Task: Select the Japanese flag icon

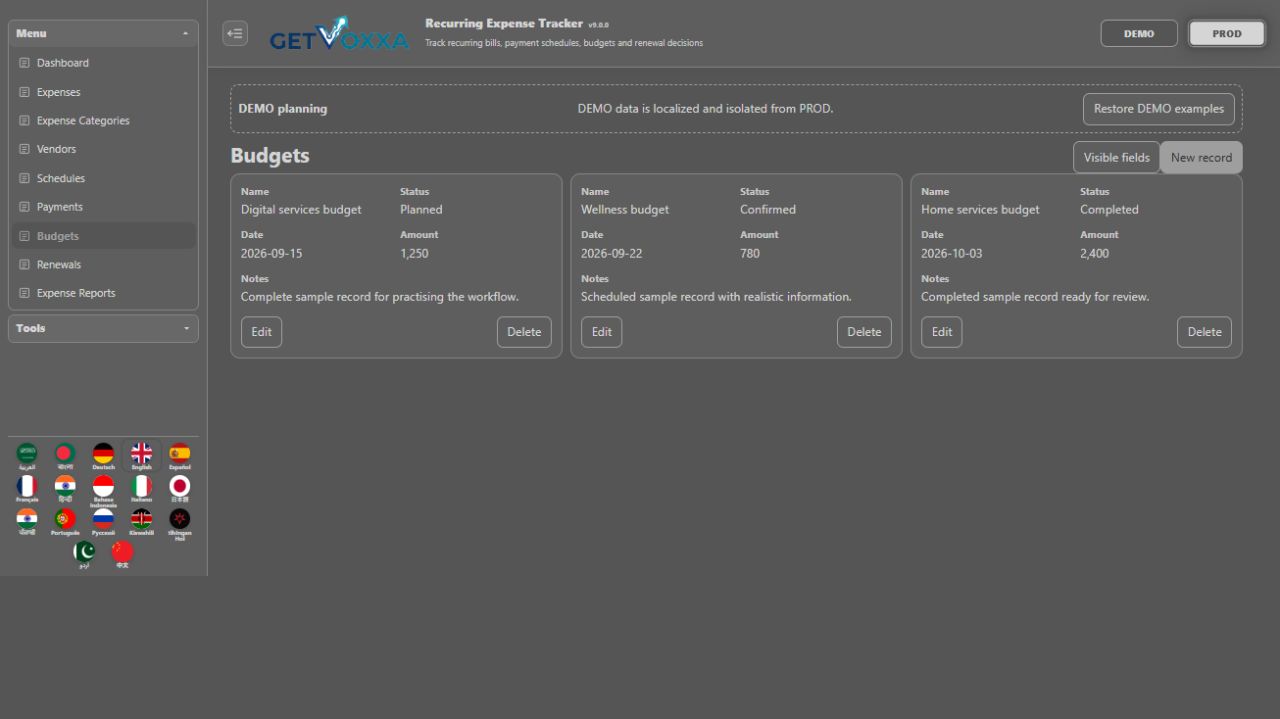Action: [179, 489]
